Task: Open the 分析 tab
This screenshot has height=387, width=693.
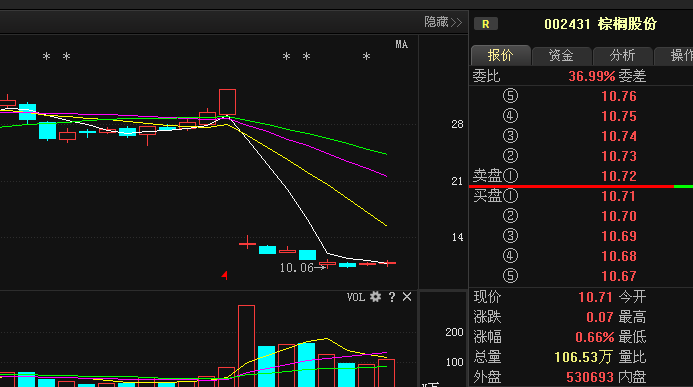Action: 622,56
